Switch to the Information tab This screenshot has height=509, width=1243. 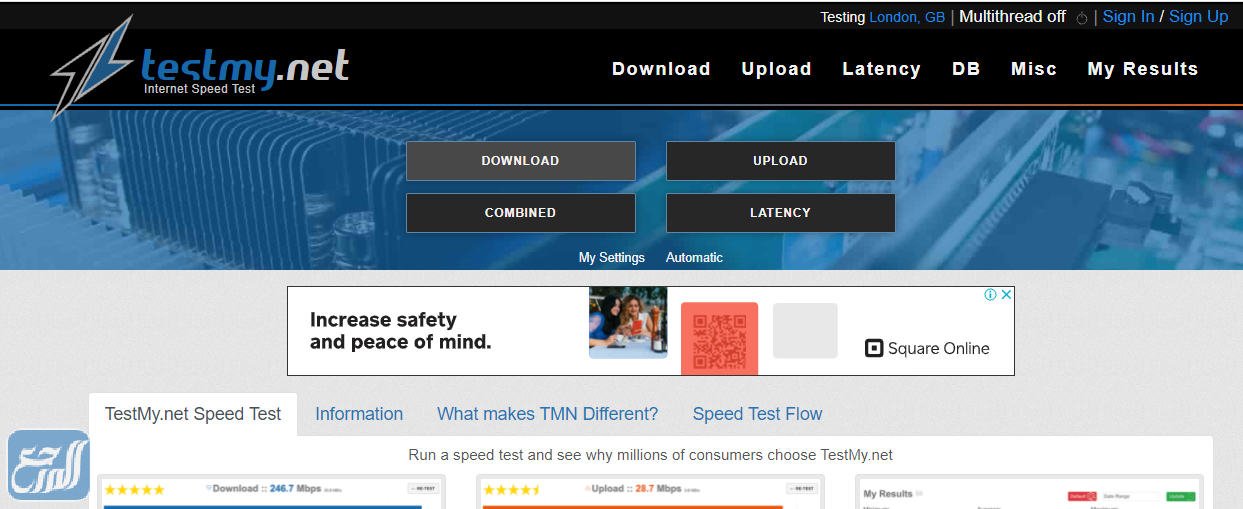359,414
